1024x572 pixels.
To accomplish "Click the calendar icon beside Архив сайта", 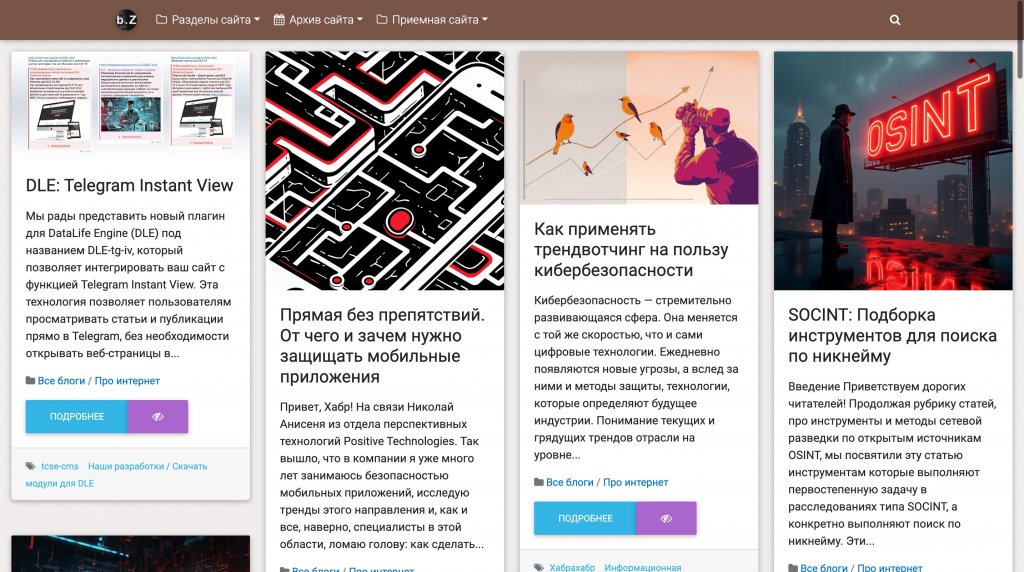I will pyautogui.click(x=279, y=20).
